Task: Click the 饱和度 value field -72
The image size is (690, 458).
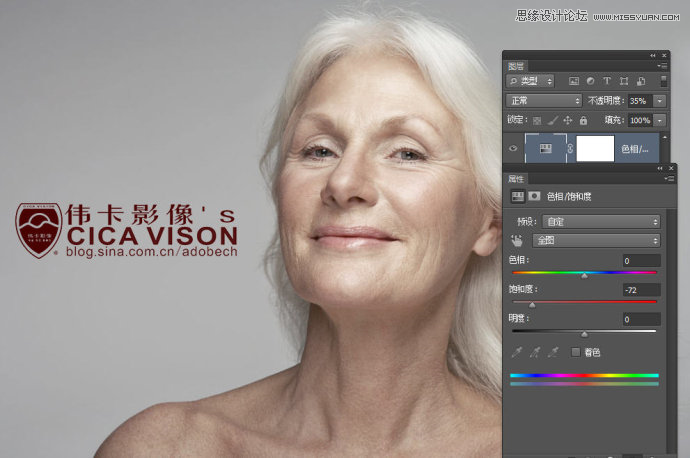Action: click(642, 289)
